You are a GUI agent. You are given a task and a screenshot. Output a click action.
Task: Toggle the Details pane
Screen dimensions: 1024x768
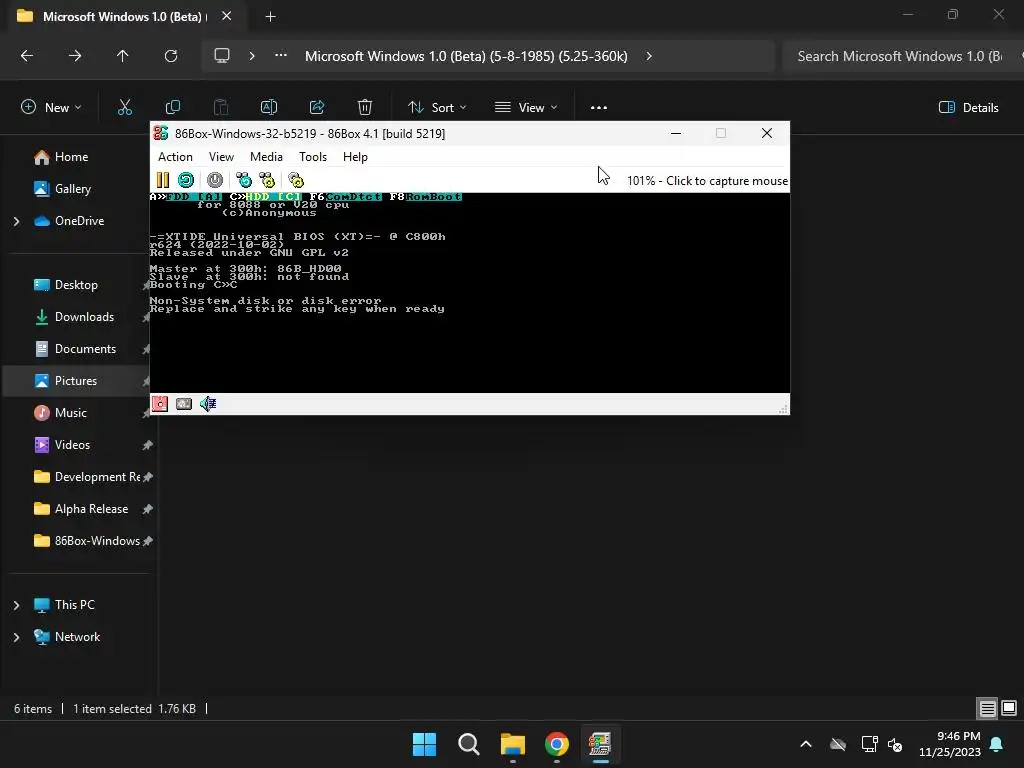tap(968, 108)
